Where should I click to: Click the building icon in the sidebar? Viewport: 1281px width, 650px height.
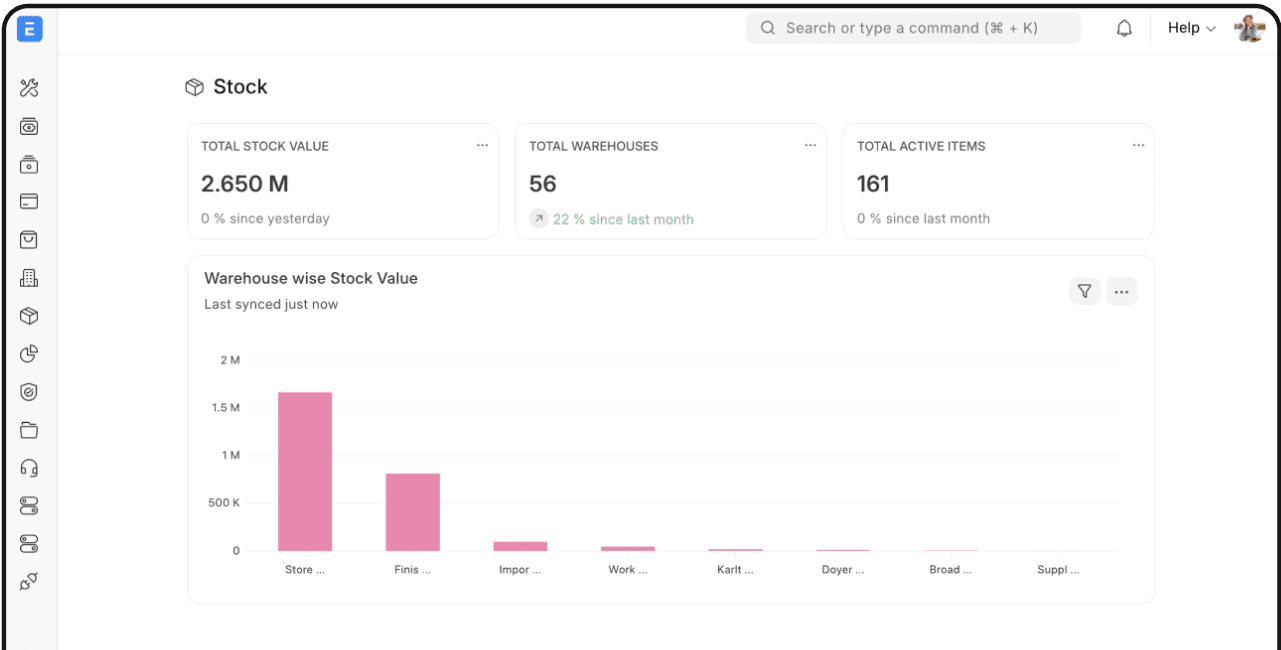pyautogui.click(x=29, y=278)
